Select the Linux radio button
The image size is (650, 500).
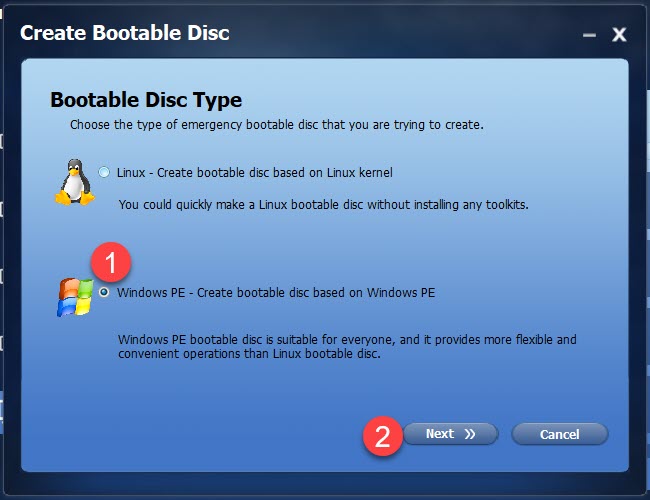coord(104,172)
